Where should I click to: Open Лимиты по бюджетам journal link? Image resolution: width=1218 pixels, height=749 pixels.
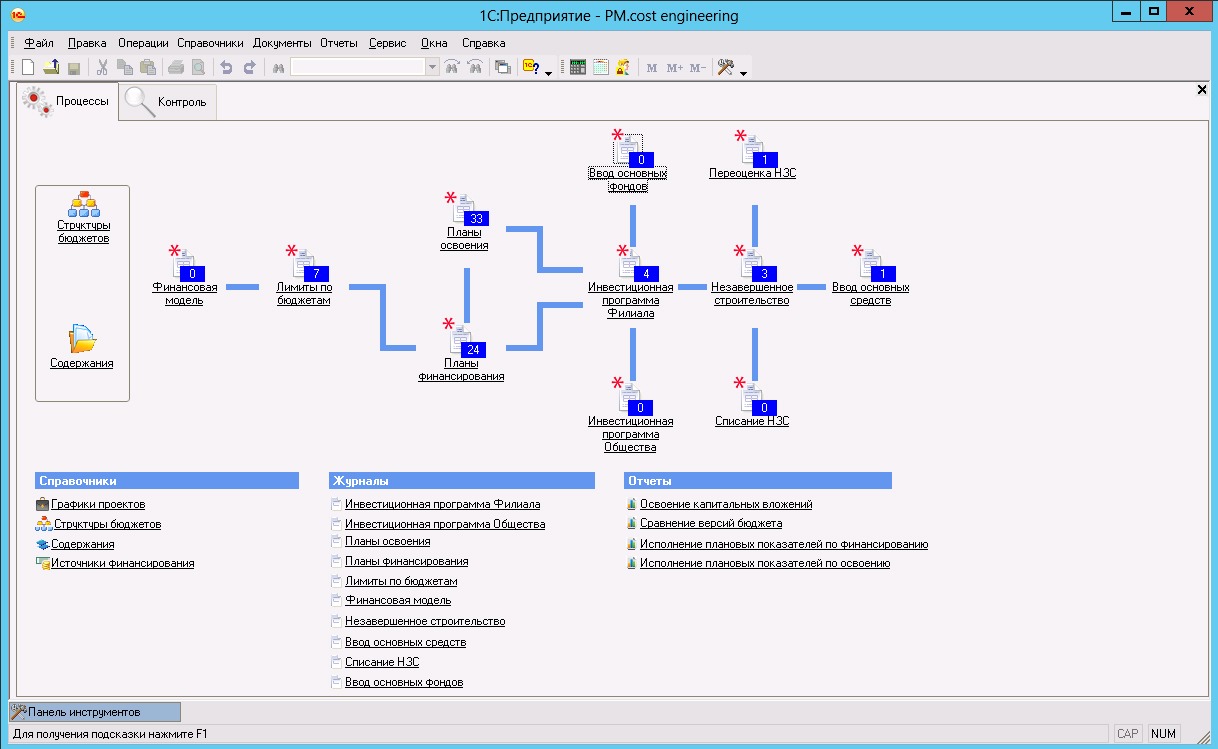click(x=401, y=581)
